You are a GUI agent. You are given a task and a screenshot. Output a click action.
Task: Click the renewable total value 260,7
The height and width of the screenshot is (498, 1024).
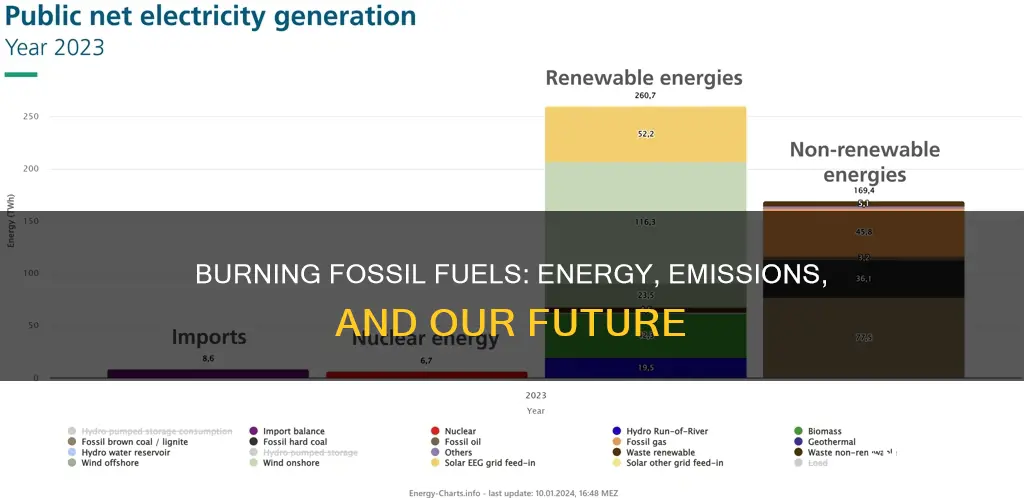[645, 95]
